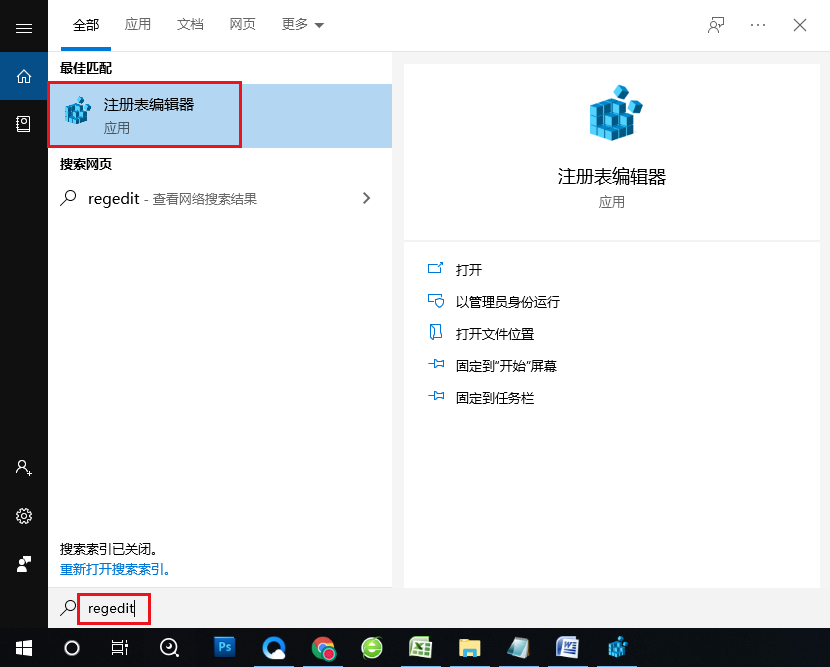Open the notepad-style icon on taskbar
This screenshot has width=830, height=667.
coord(518,647)
